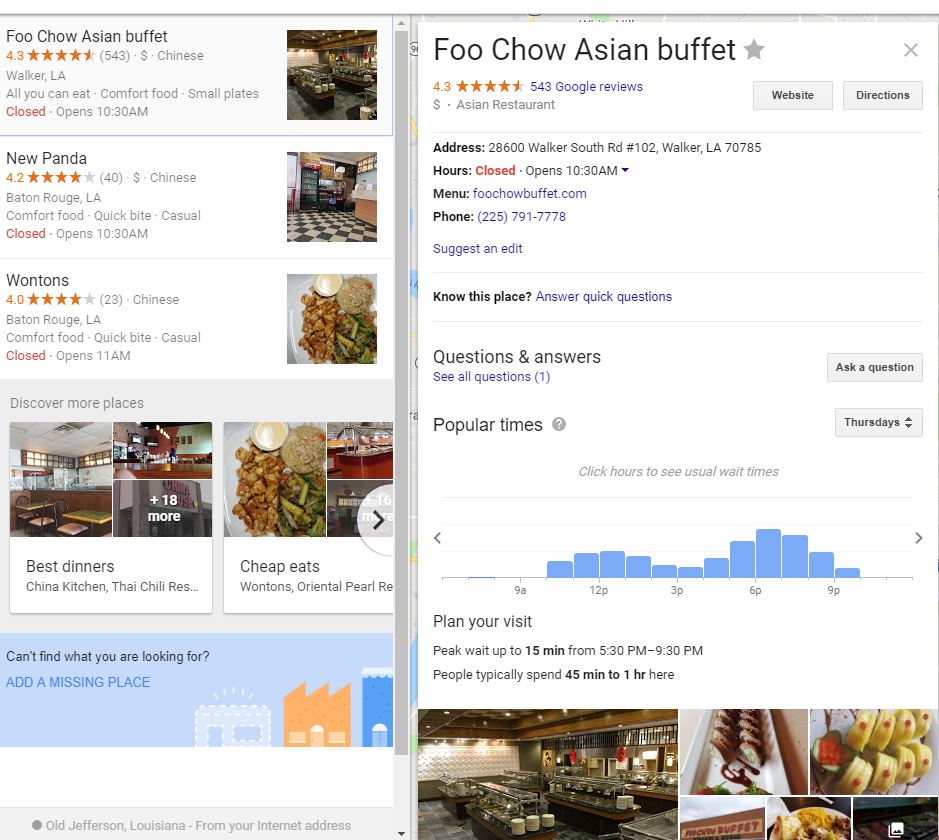Viewport: 939px width, 840px height.
Task: Call phone number (225) 791-7778
Action: pos(521,216)
